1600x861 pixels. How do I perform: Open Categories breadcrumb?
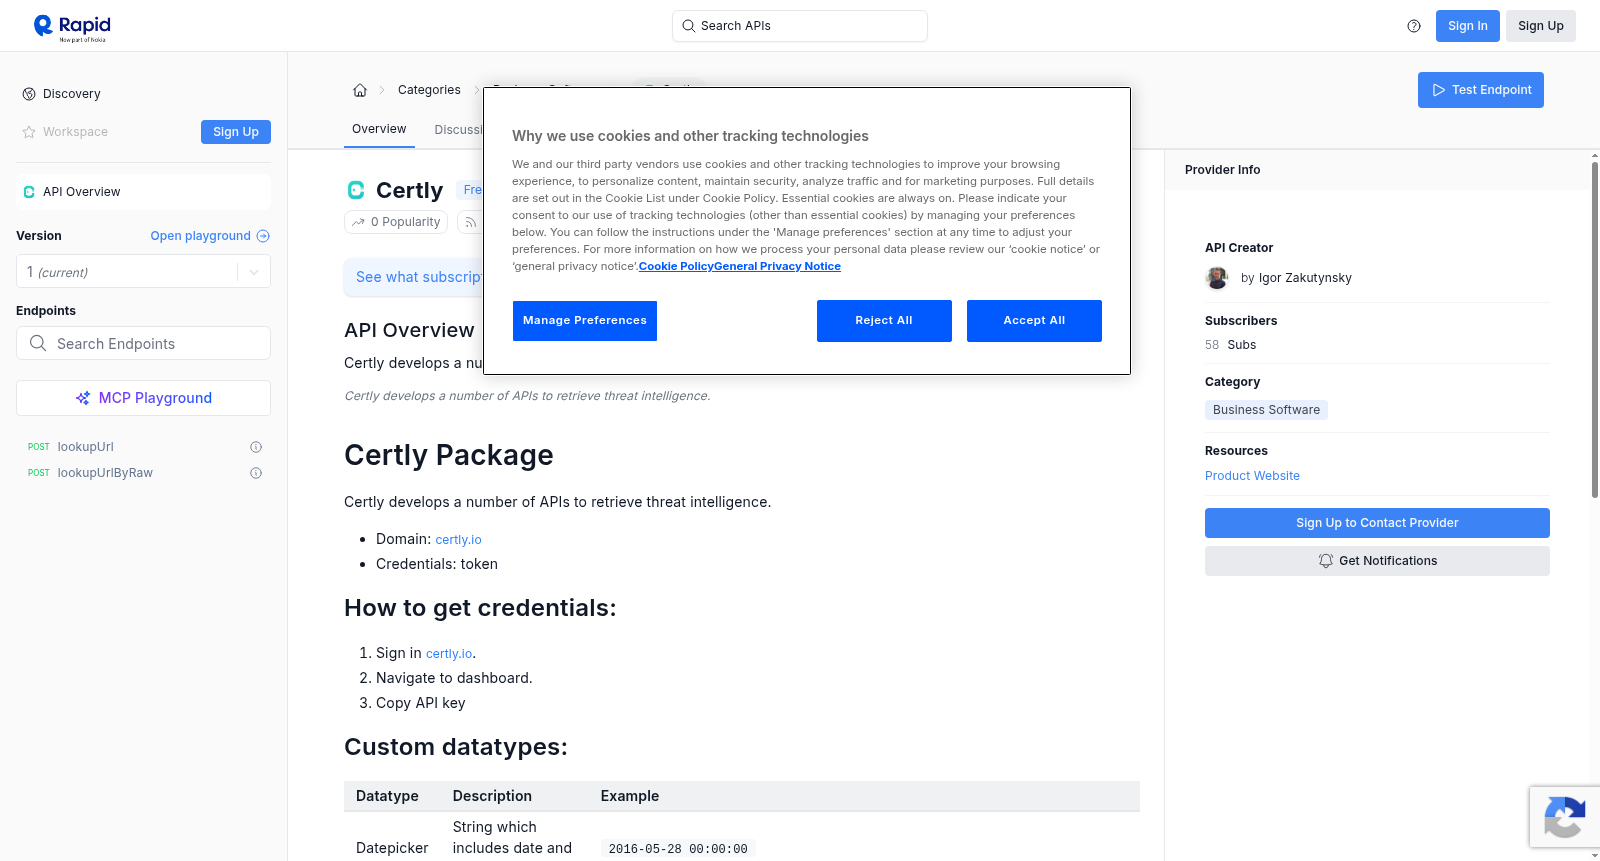point(429,90)
